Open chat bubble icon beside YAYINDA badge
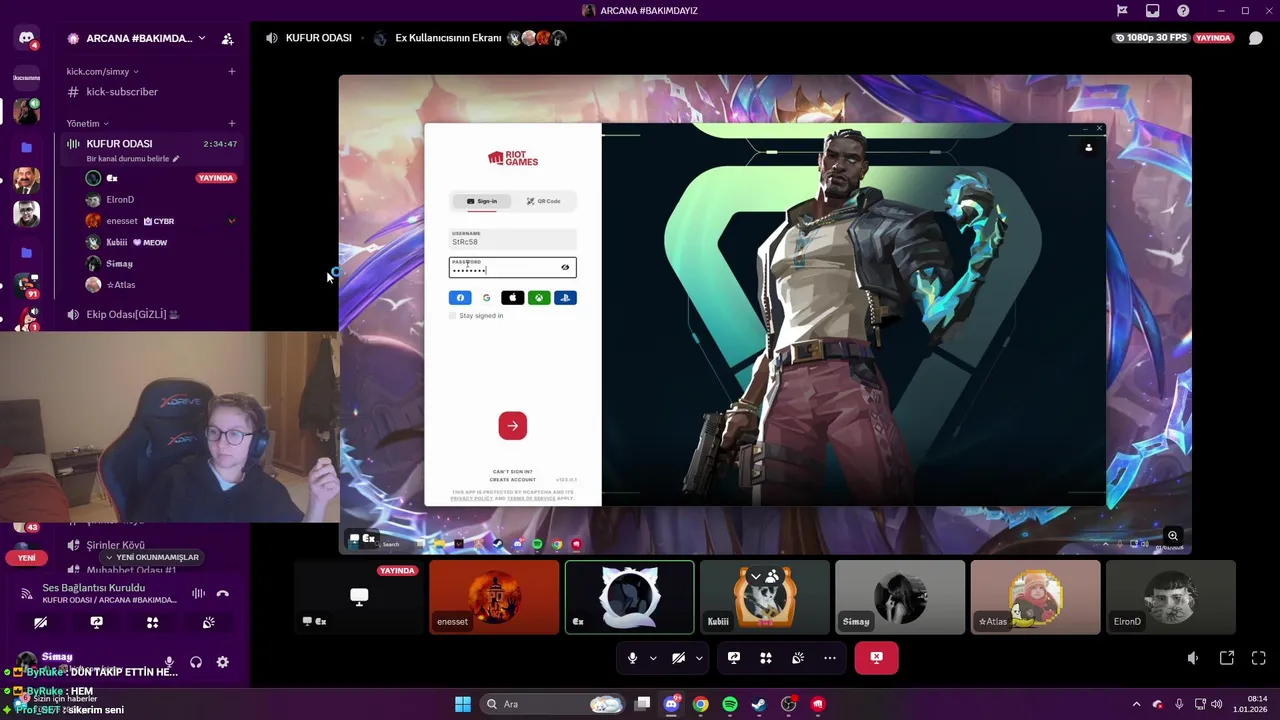Image resolution: width=1280 pixels, height=720 pixels. (1256, 38)
